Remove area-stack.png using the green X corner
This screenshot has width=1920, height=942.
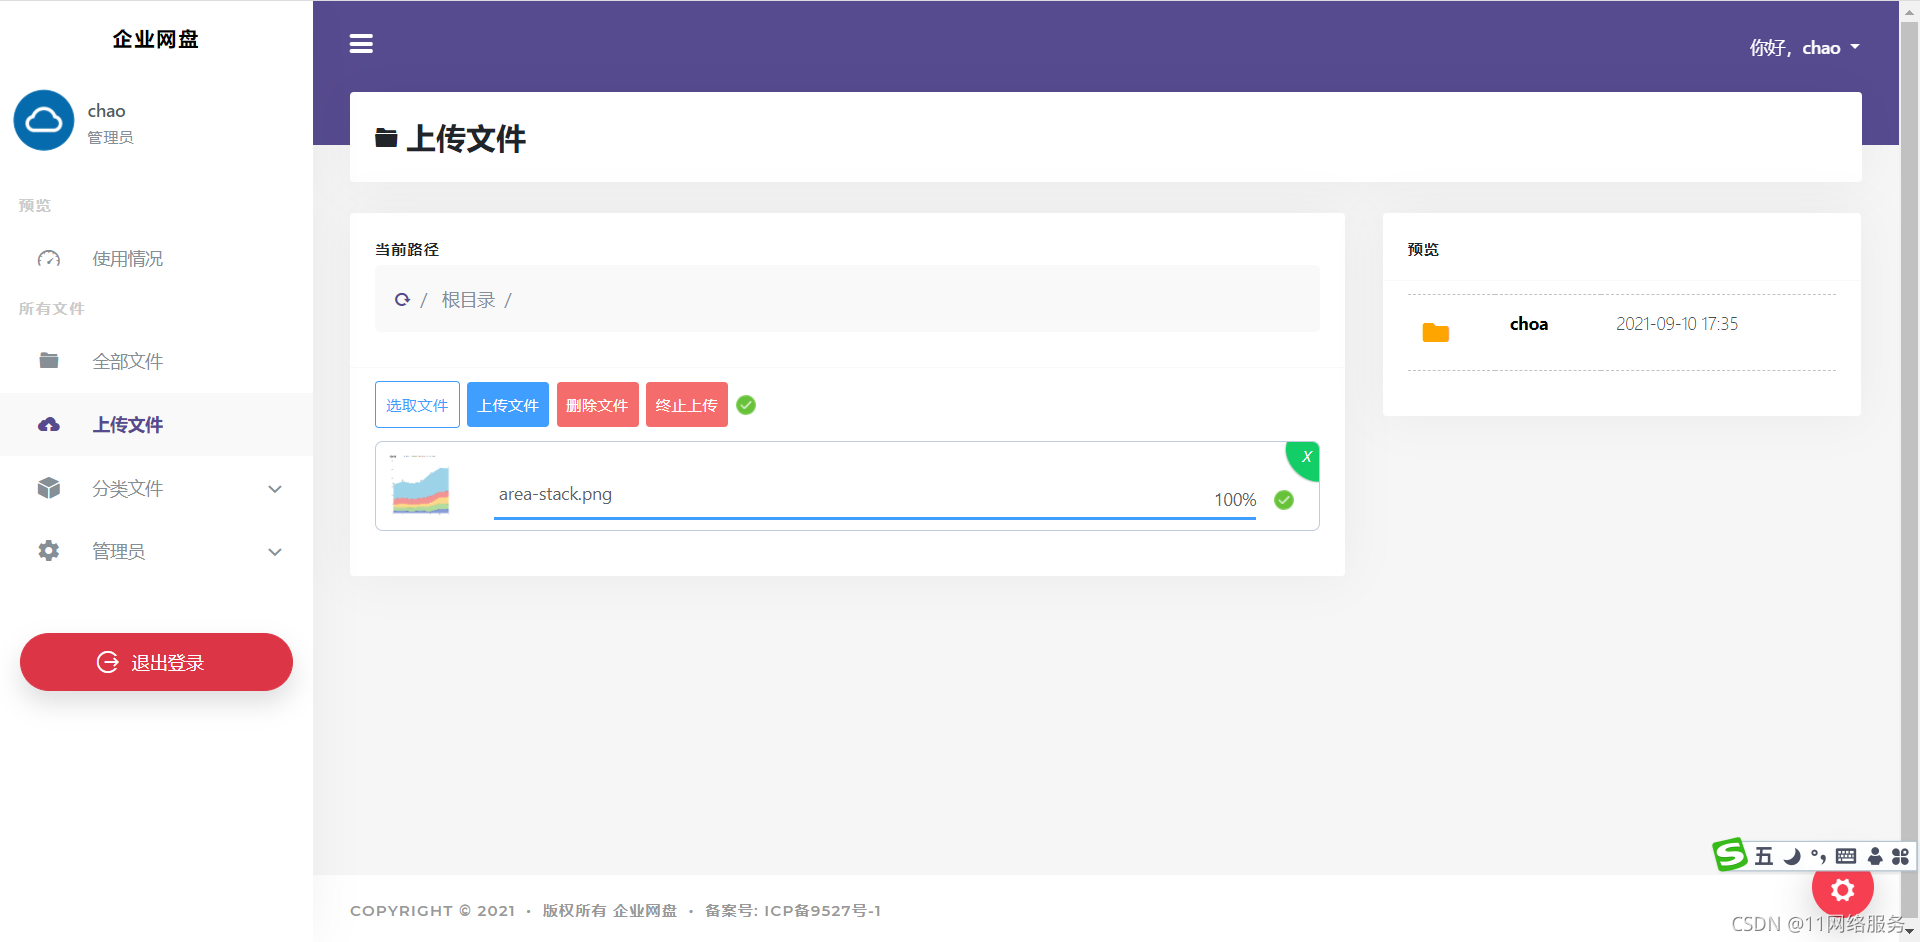click(1305, 457)
